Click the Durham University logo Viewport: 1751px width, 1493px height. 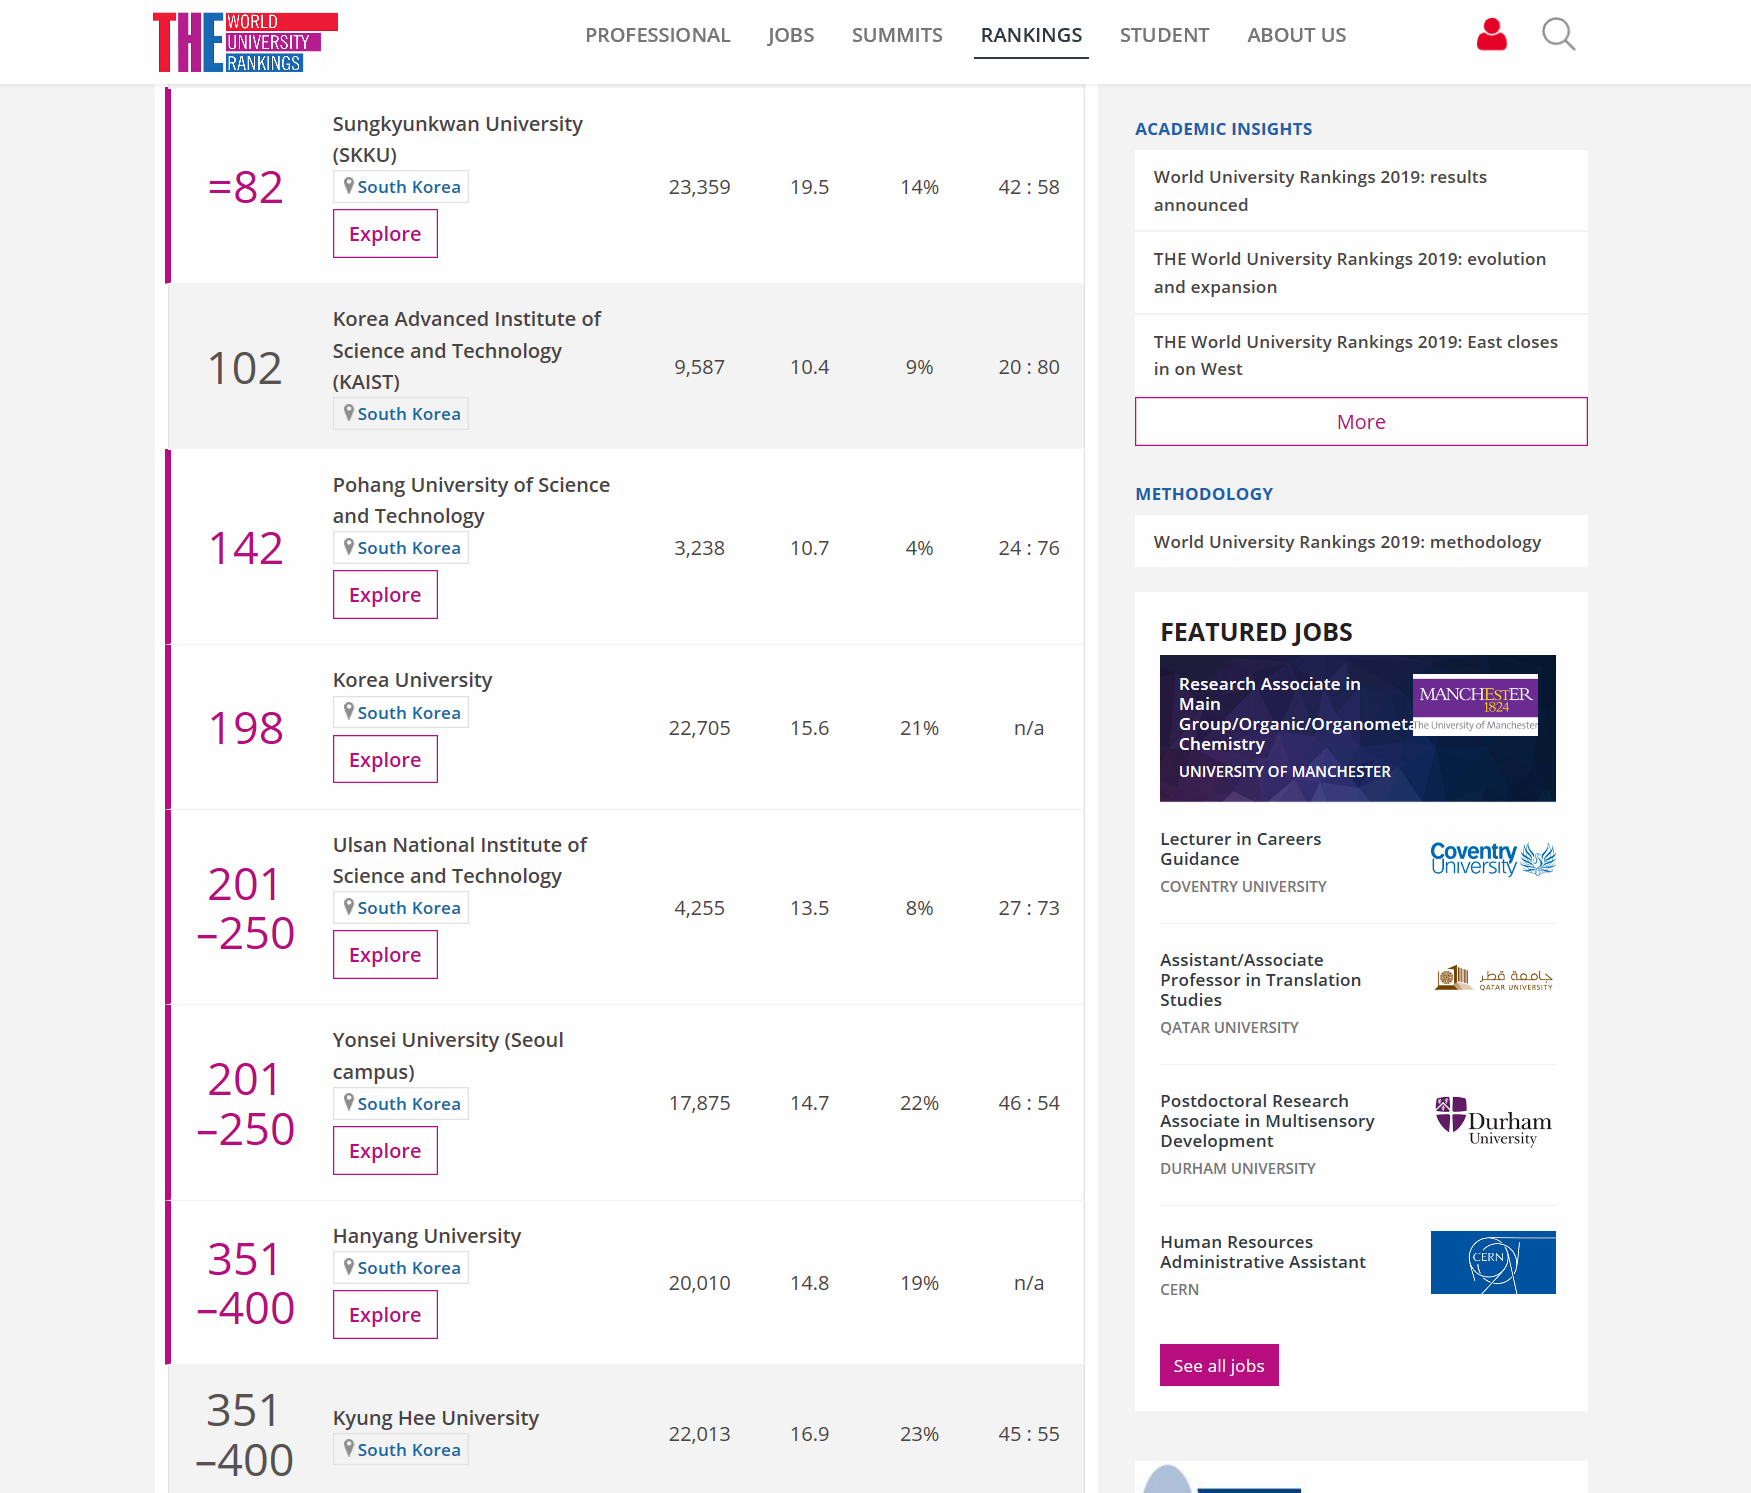pyautogui.click(x=1493, y=1121)
